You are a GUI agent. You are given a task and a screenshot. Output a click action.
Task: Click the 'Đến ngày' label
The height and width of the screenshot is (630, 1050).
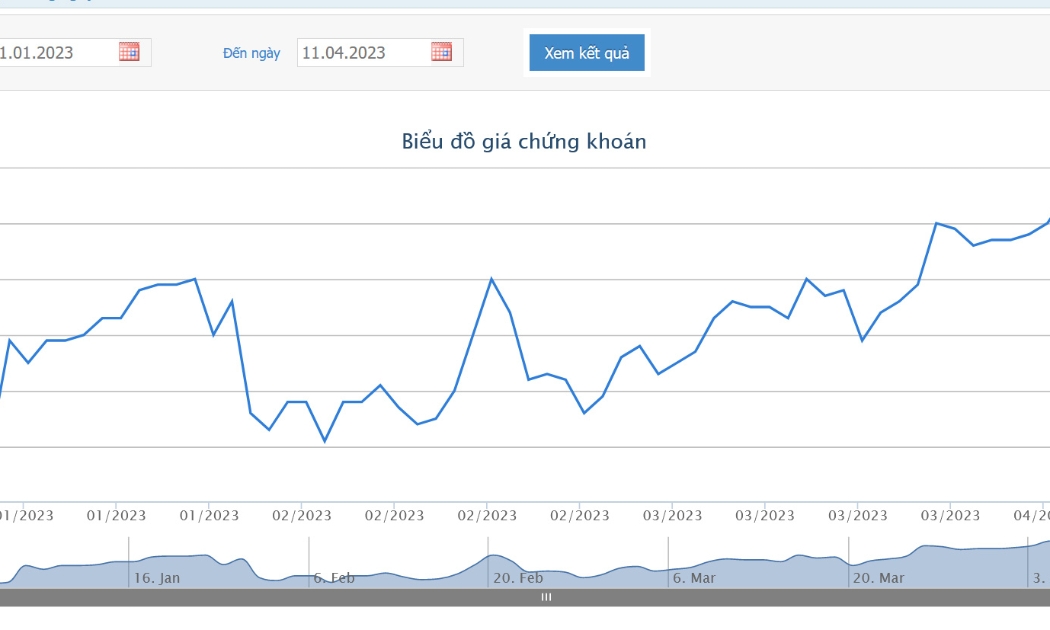[252, 53]
